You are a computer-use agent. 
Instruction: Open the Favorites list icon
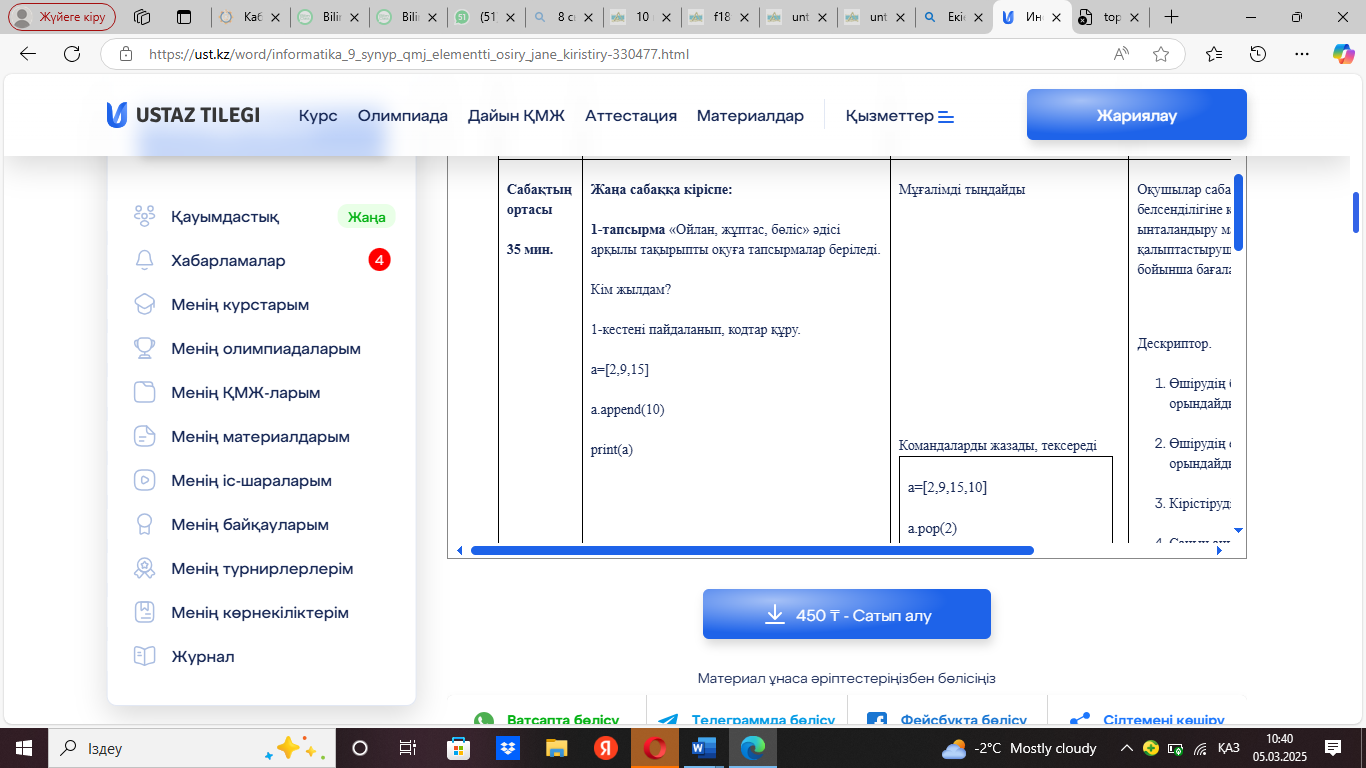pyautogui.click(x=1214, y=54)
